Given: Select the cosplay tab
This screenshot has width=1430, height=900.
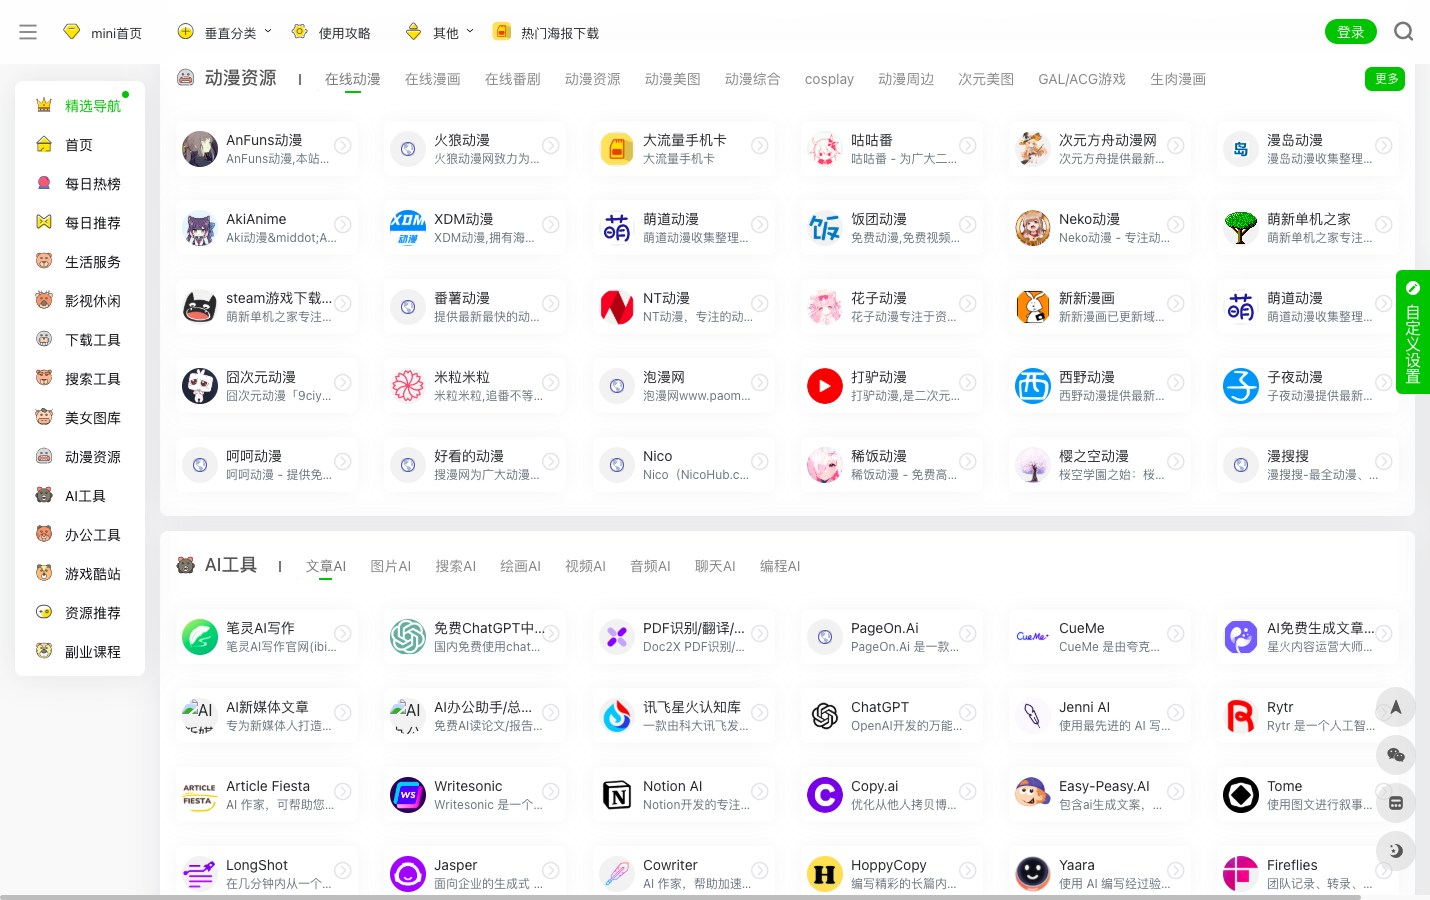Looking at the screenshot, I should tap(829, 79).
